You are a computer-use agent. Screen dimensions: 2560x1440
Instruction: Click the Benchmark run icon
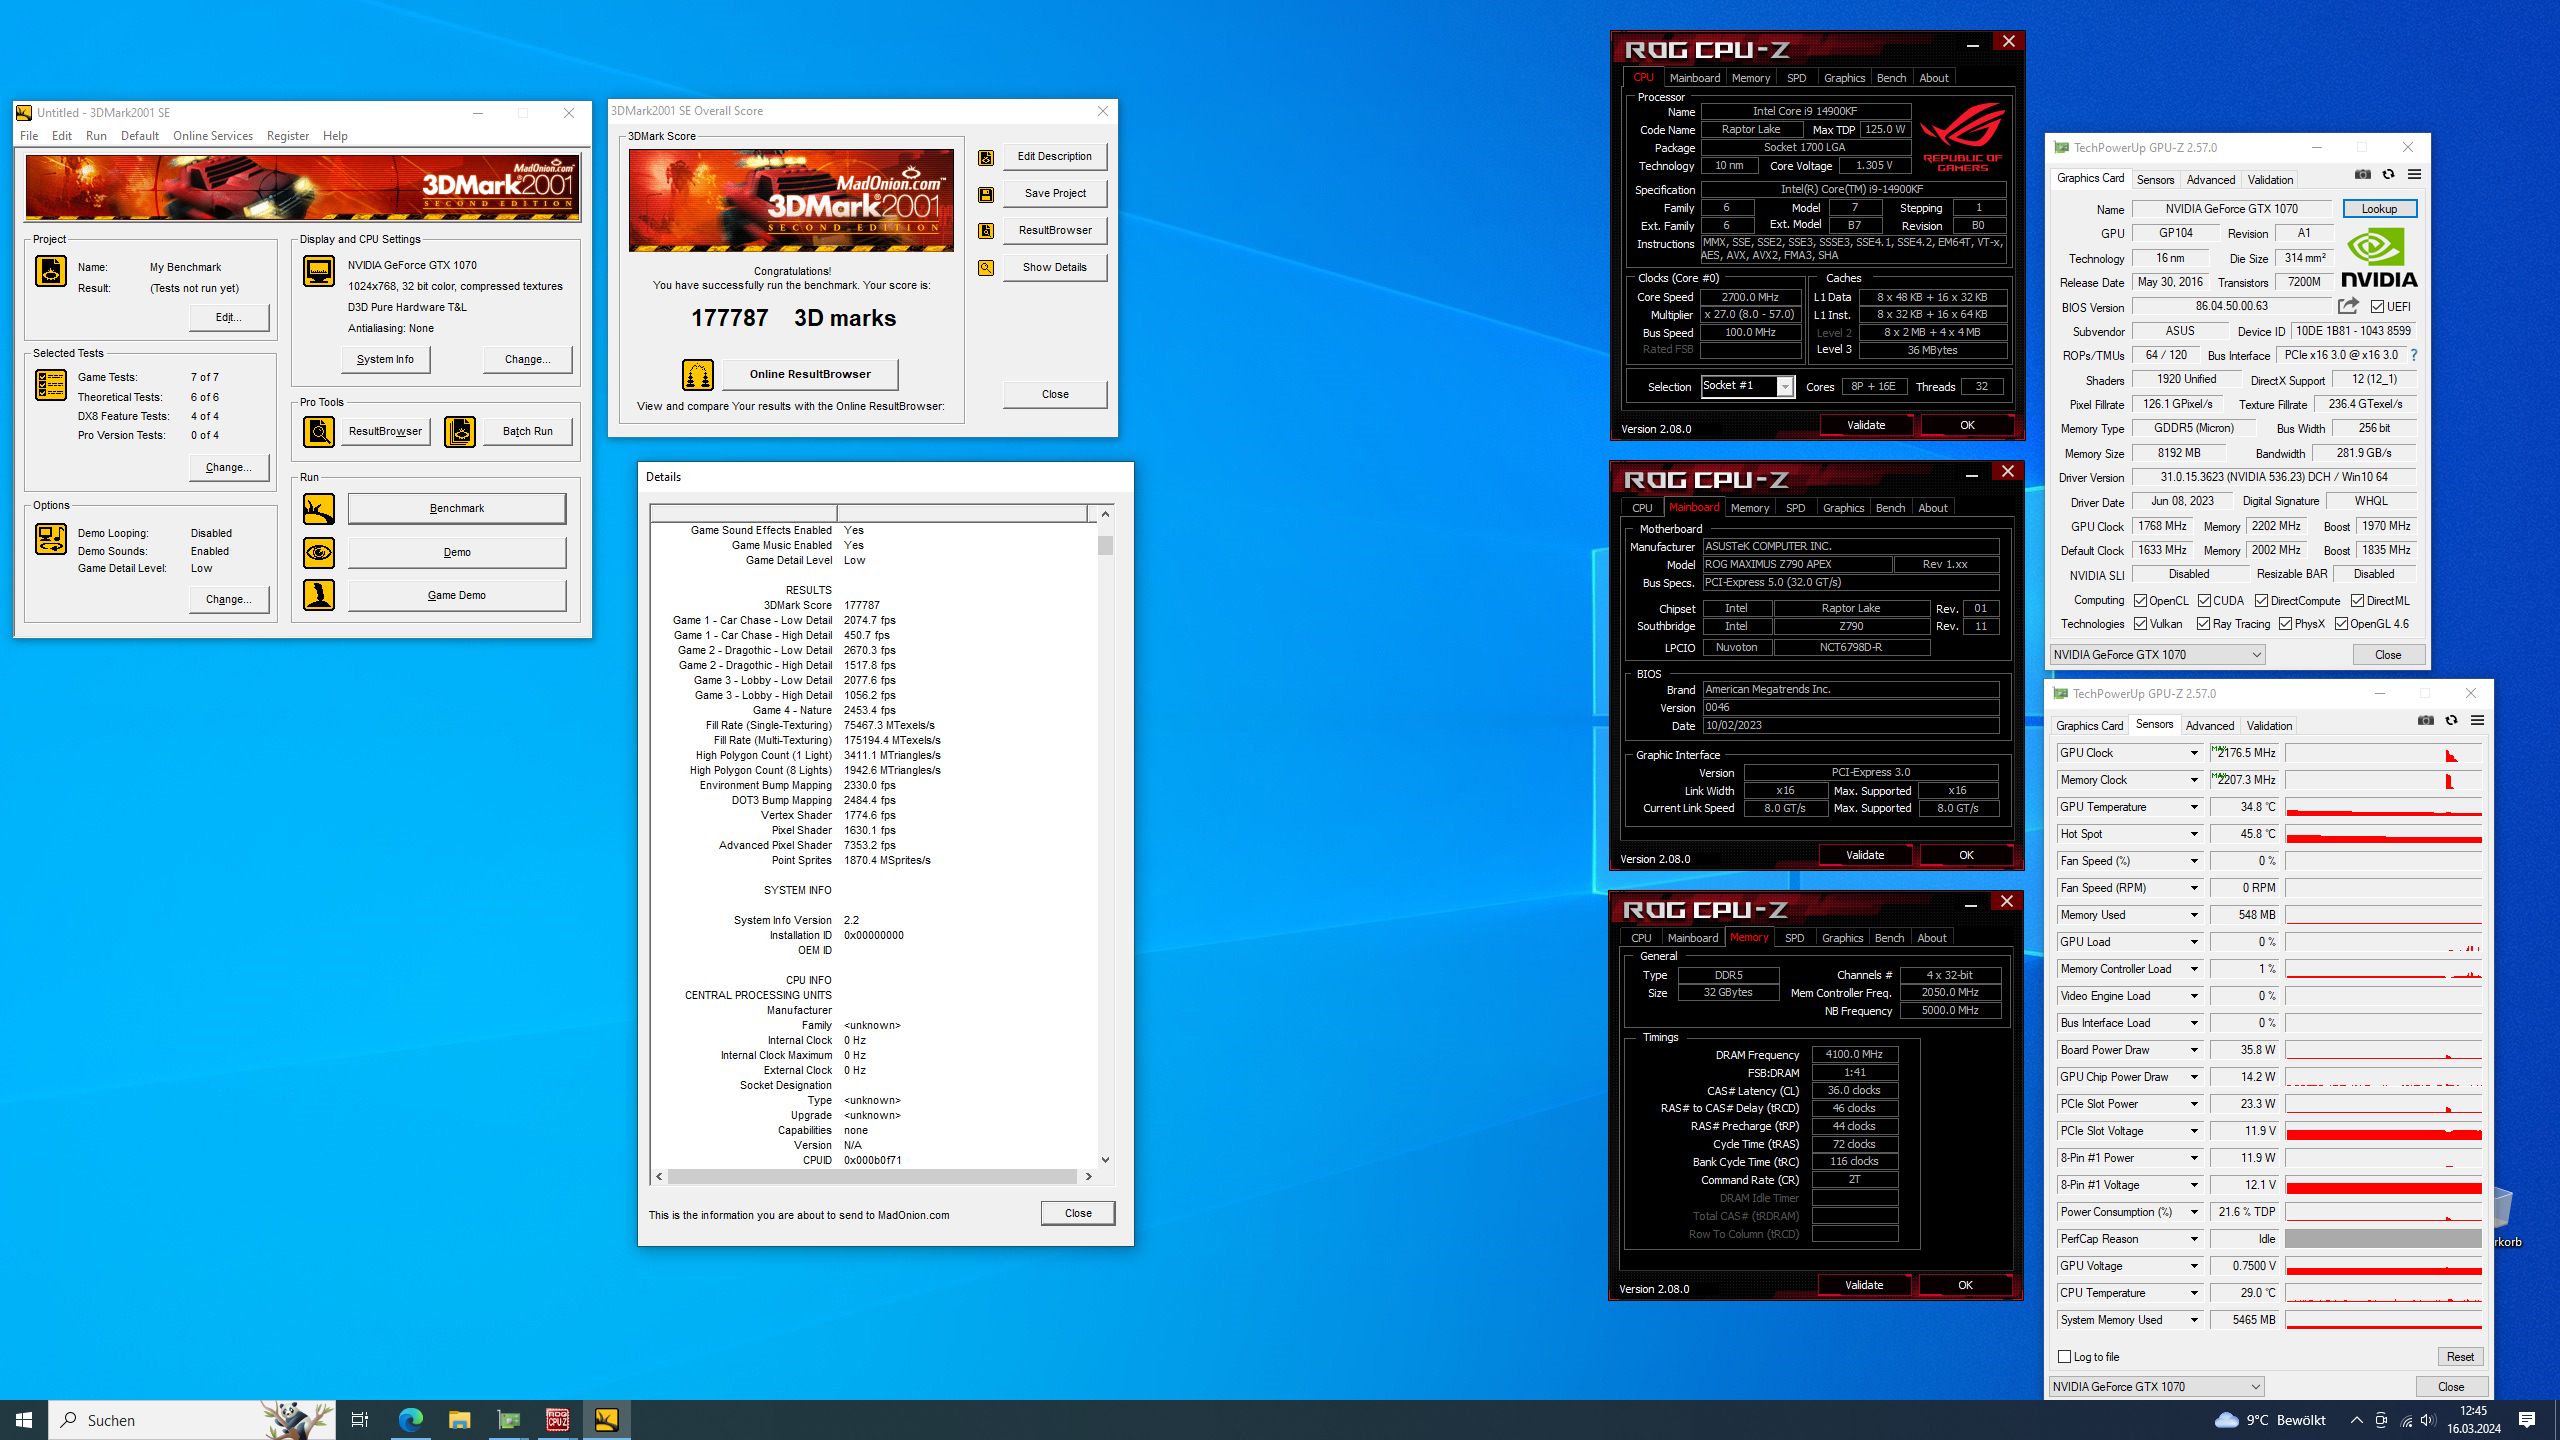319,509
